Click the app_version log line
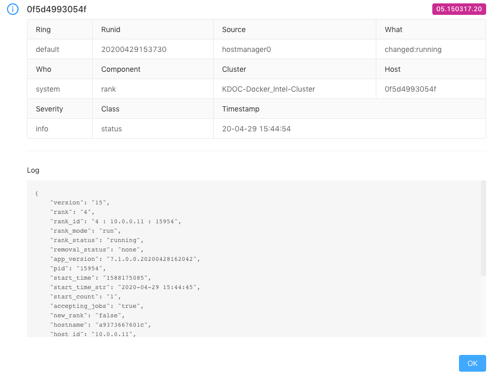 pos(125,259)
